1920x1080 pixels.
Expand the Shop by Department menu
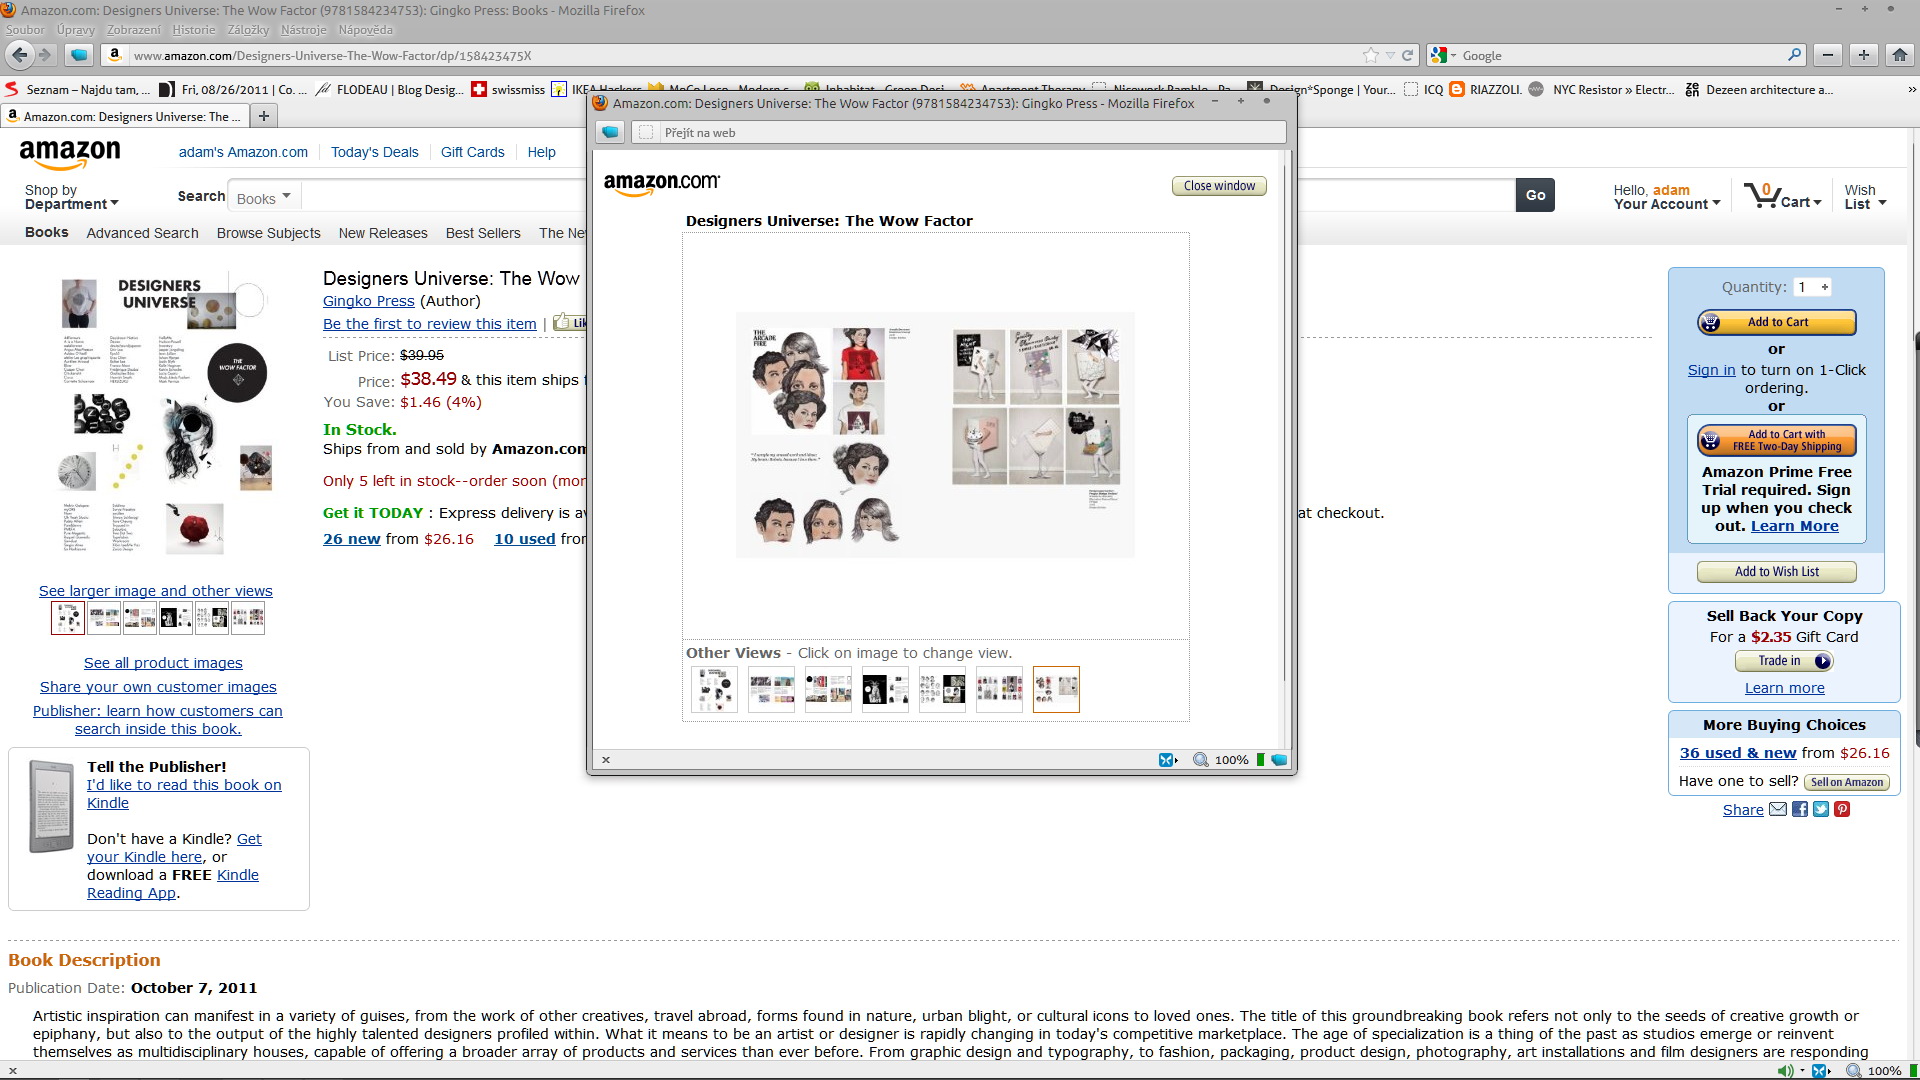(x=71, y=197)
